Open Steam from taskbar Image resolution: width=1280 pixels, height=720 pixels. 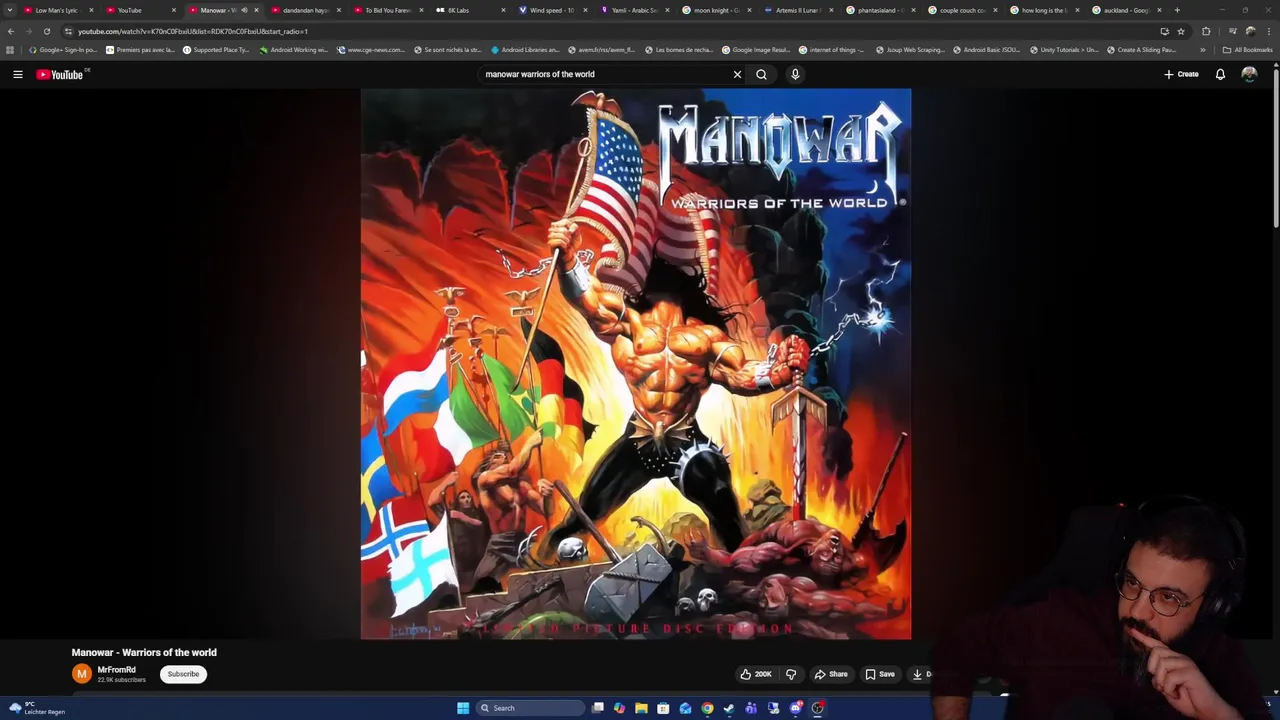[729, 708]
